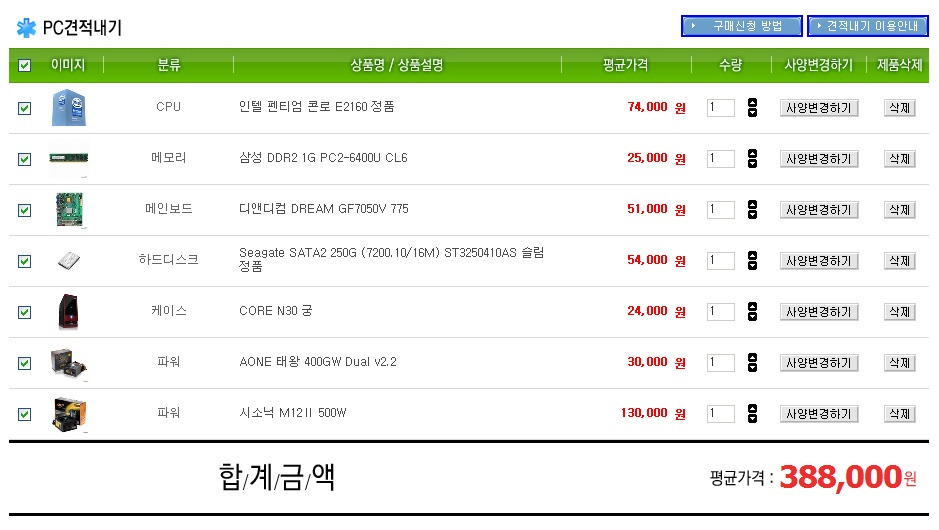Open the AONE 400GW power supply image
939x530 pixels.
tap(69, 362)
